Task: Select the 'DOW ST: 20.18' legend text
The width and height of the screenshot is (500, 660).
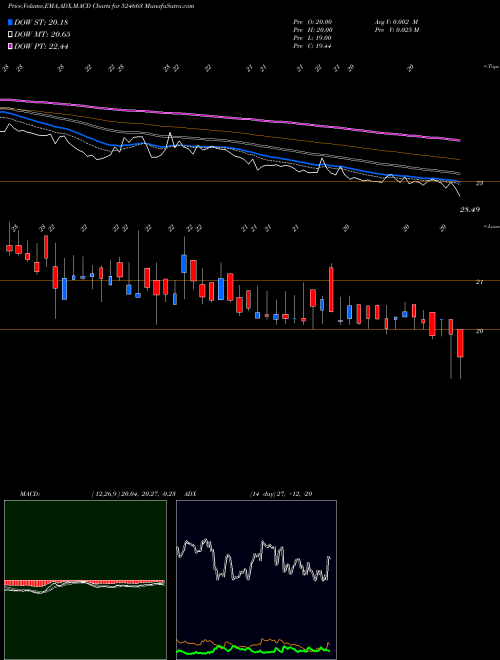Action: [41, 22]
